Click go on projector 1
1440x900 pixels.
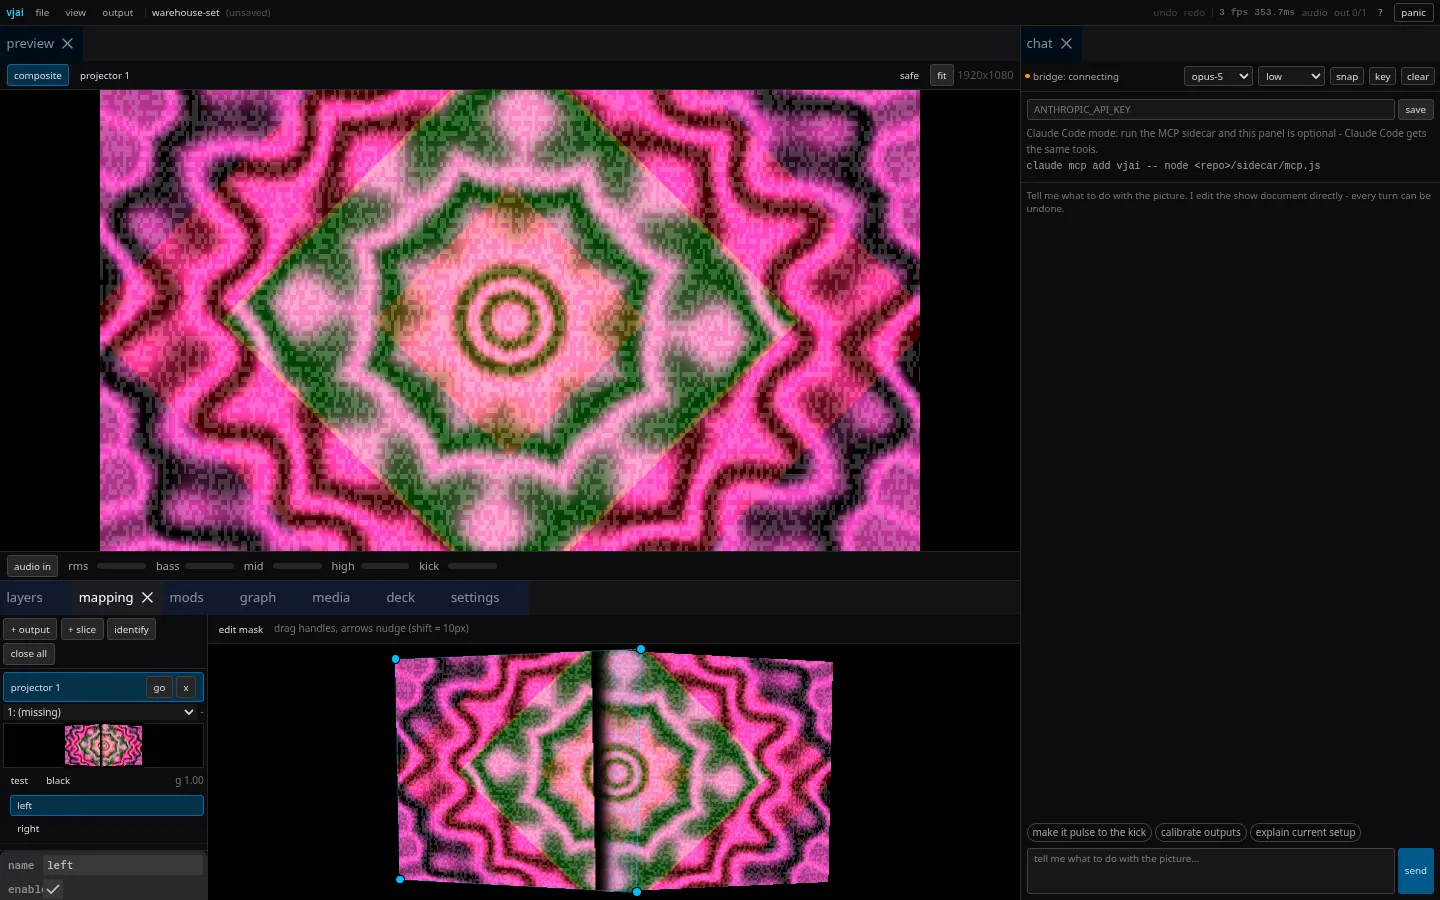pos(159,687)
